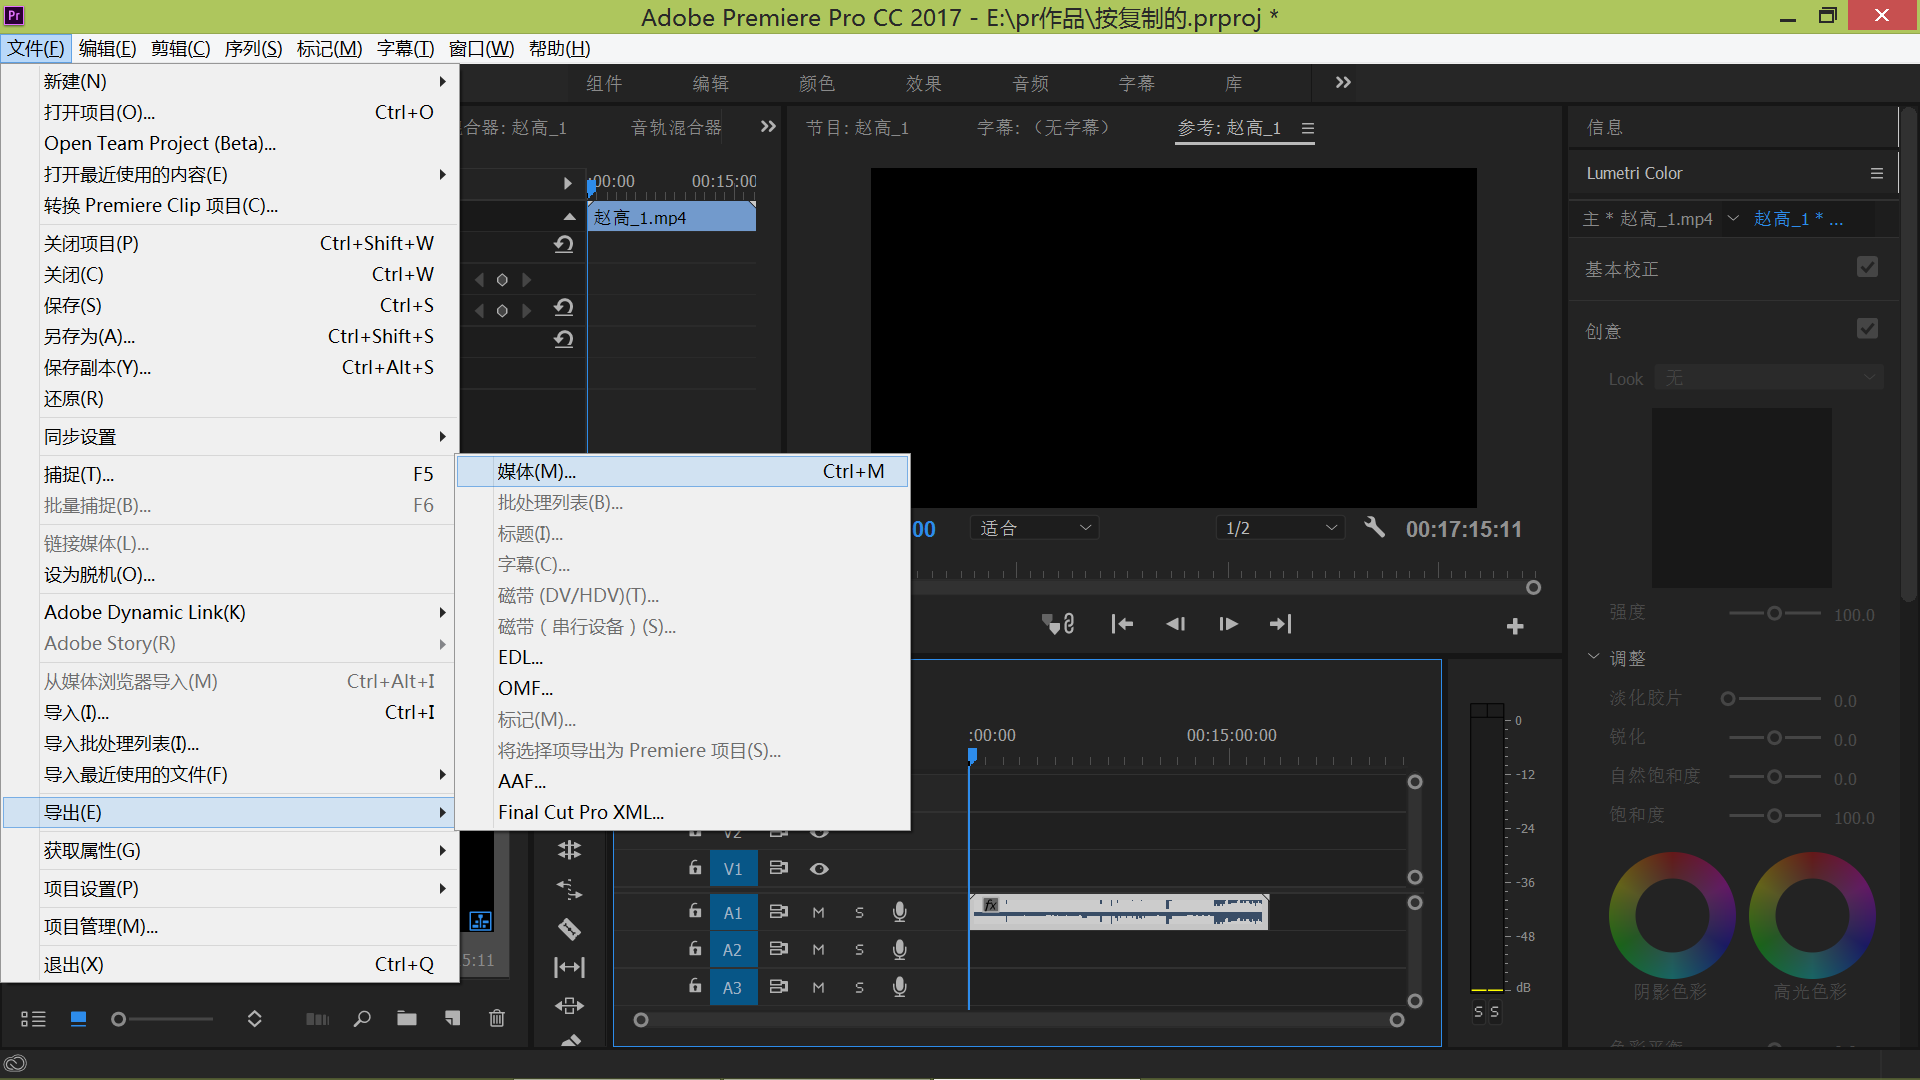The width and height of the screenshot is (1920, 1080).
Task: Click Automate to Sequence icon
Action: 317,1019
